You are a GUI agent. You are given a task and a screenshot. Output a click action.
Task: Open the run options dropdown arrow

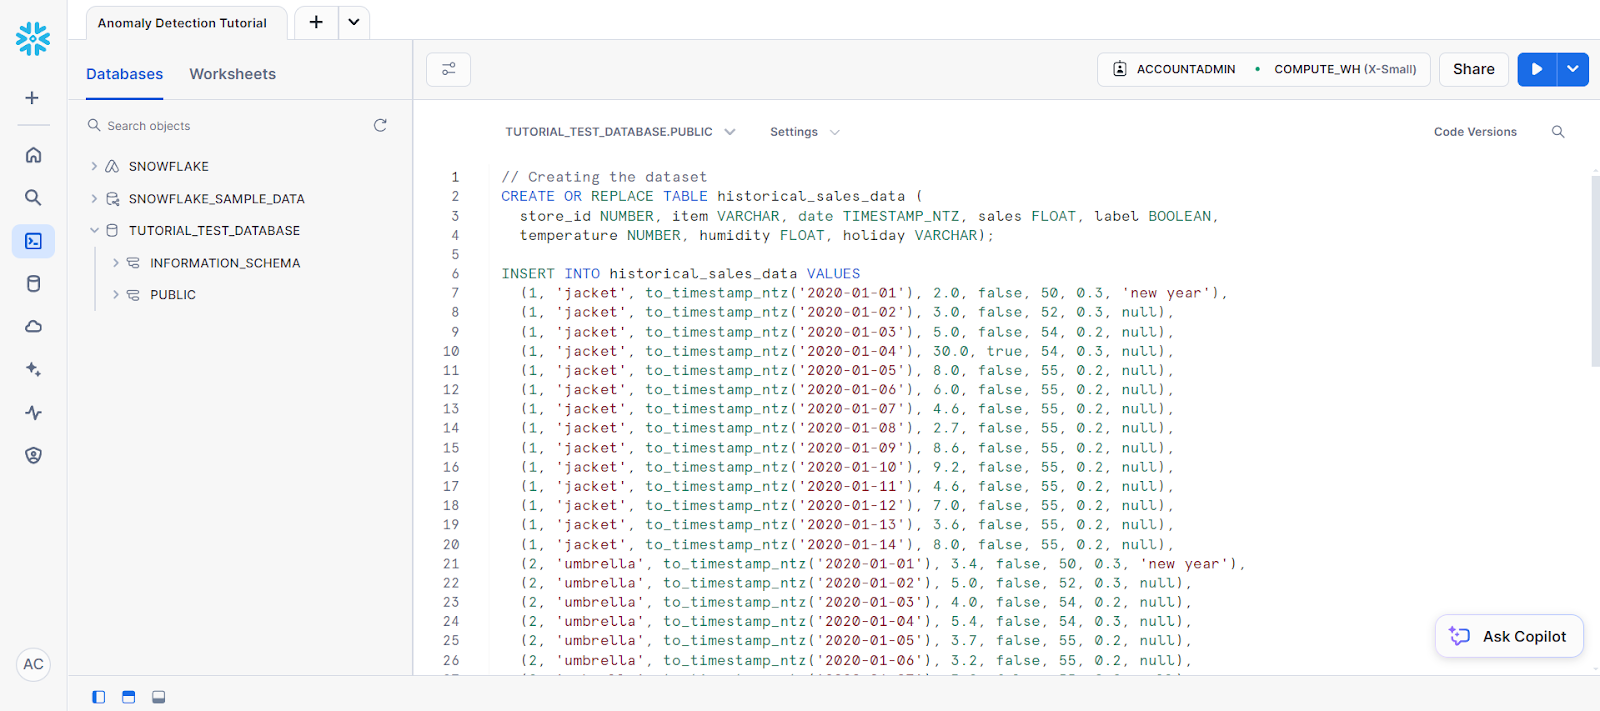1573,69
